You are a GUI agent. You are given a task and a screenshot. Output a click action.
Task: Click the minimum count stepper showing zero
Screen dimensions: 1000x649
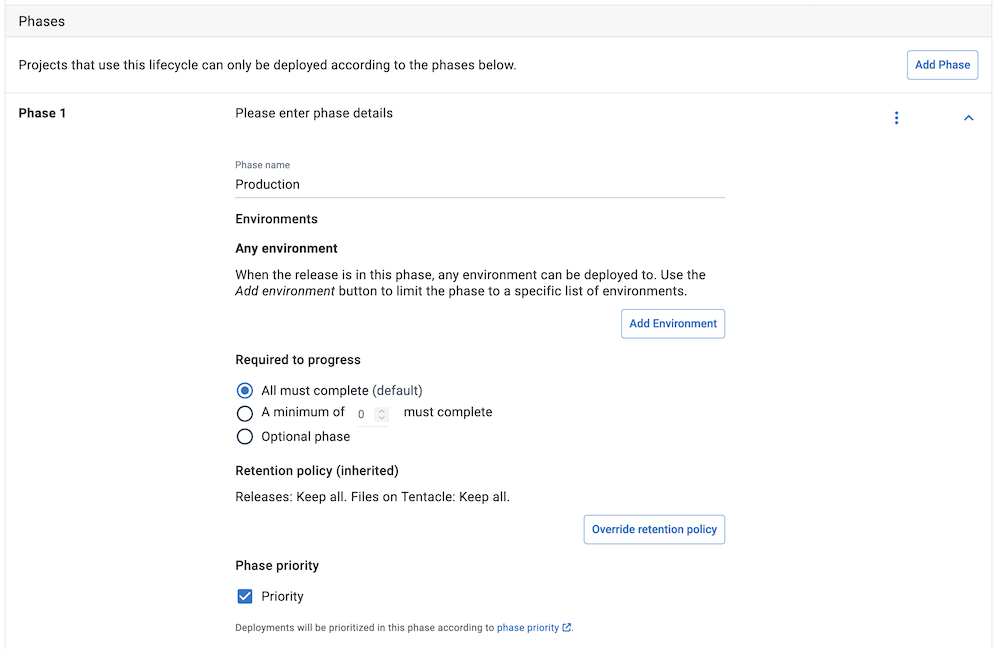[362, 413]
